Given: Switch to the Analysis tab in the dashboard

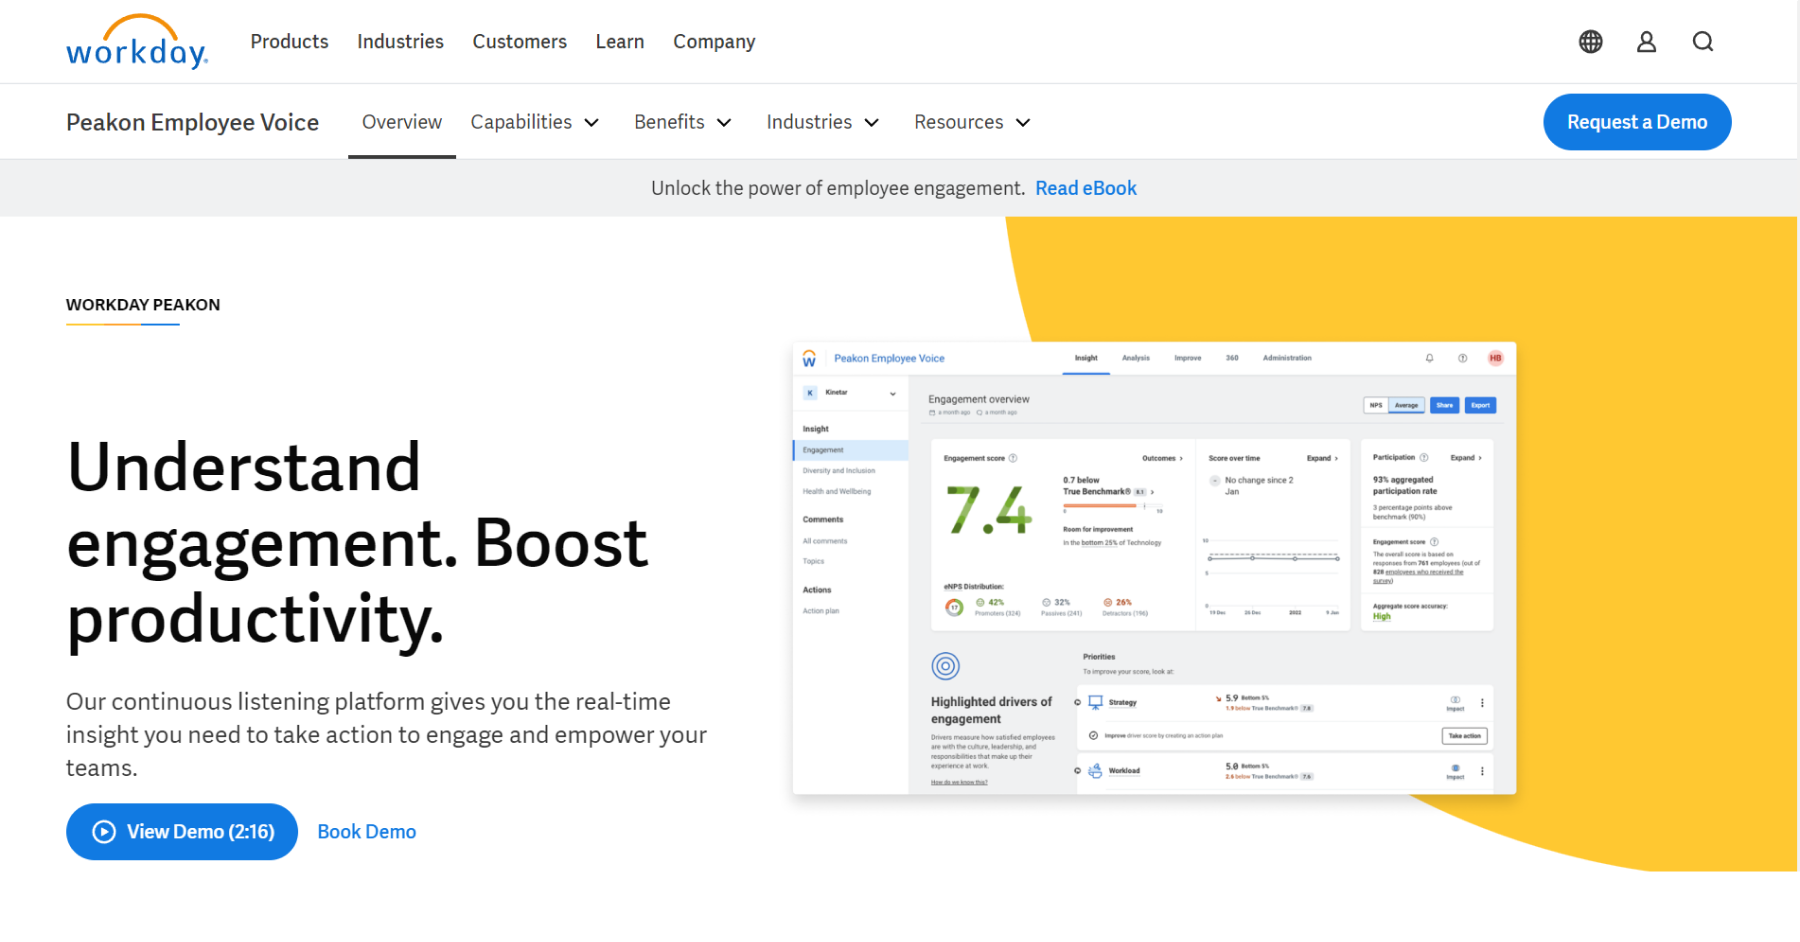Looking at the screenshot, I should 1135,357.
